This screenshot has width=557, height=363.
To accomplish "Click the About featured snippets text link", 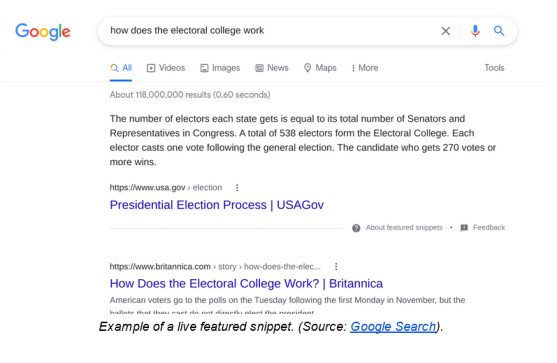I will coord(404,228).
